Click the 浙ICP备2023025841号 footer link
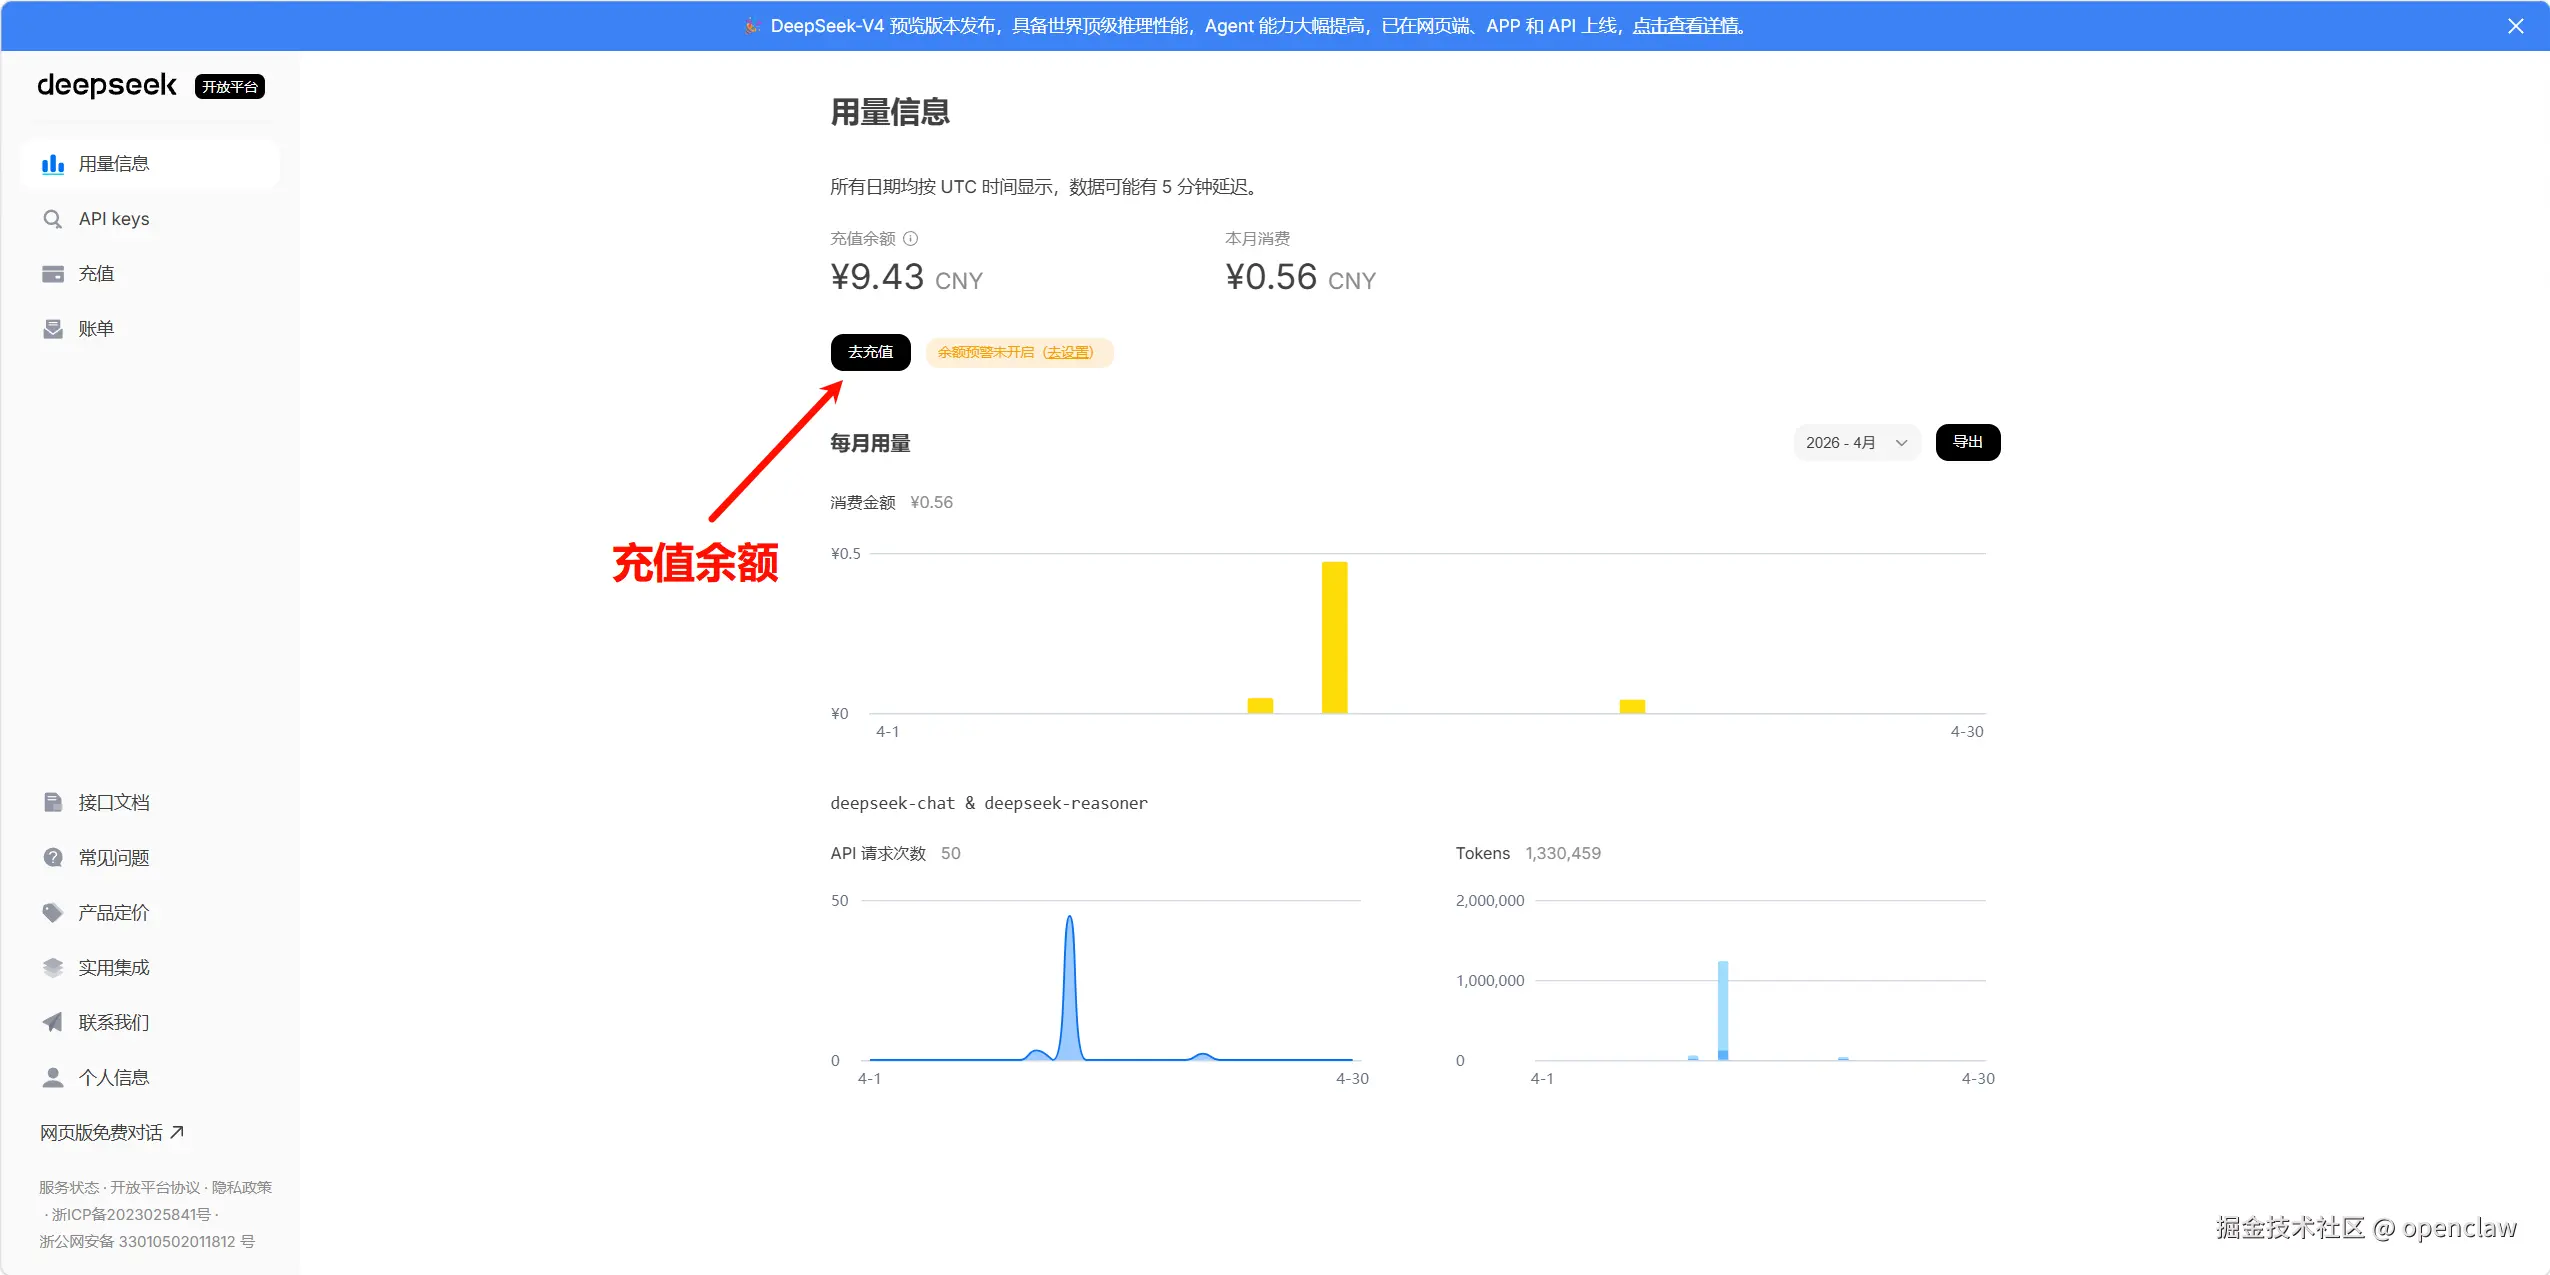2550x1275 pixels. (131, 1214)
